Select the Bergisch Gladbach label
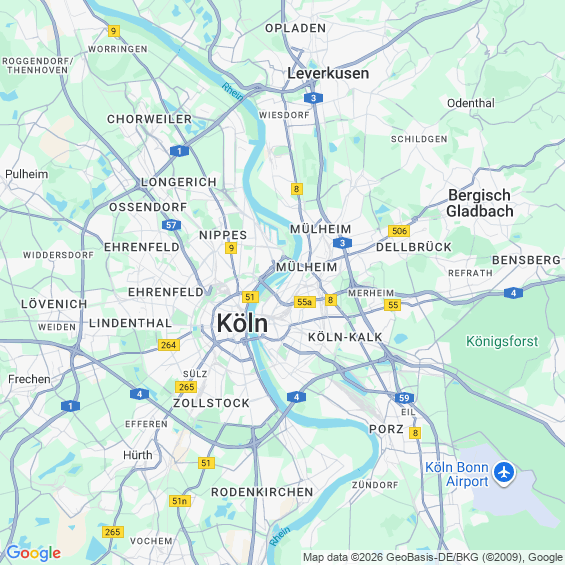The width and height of the screenshot is (565, 565). pyautogui.click(x=480, y=203)
